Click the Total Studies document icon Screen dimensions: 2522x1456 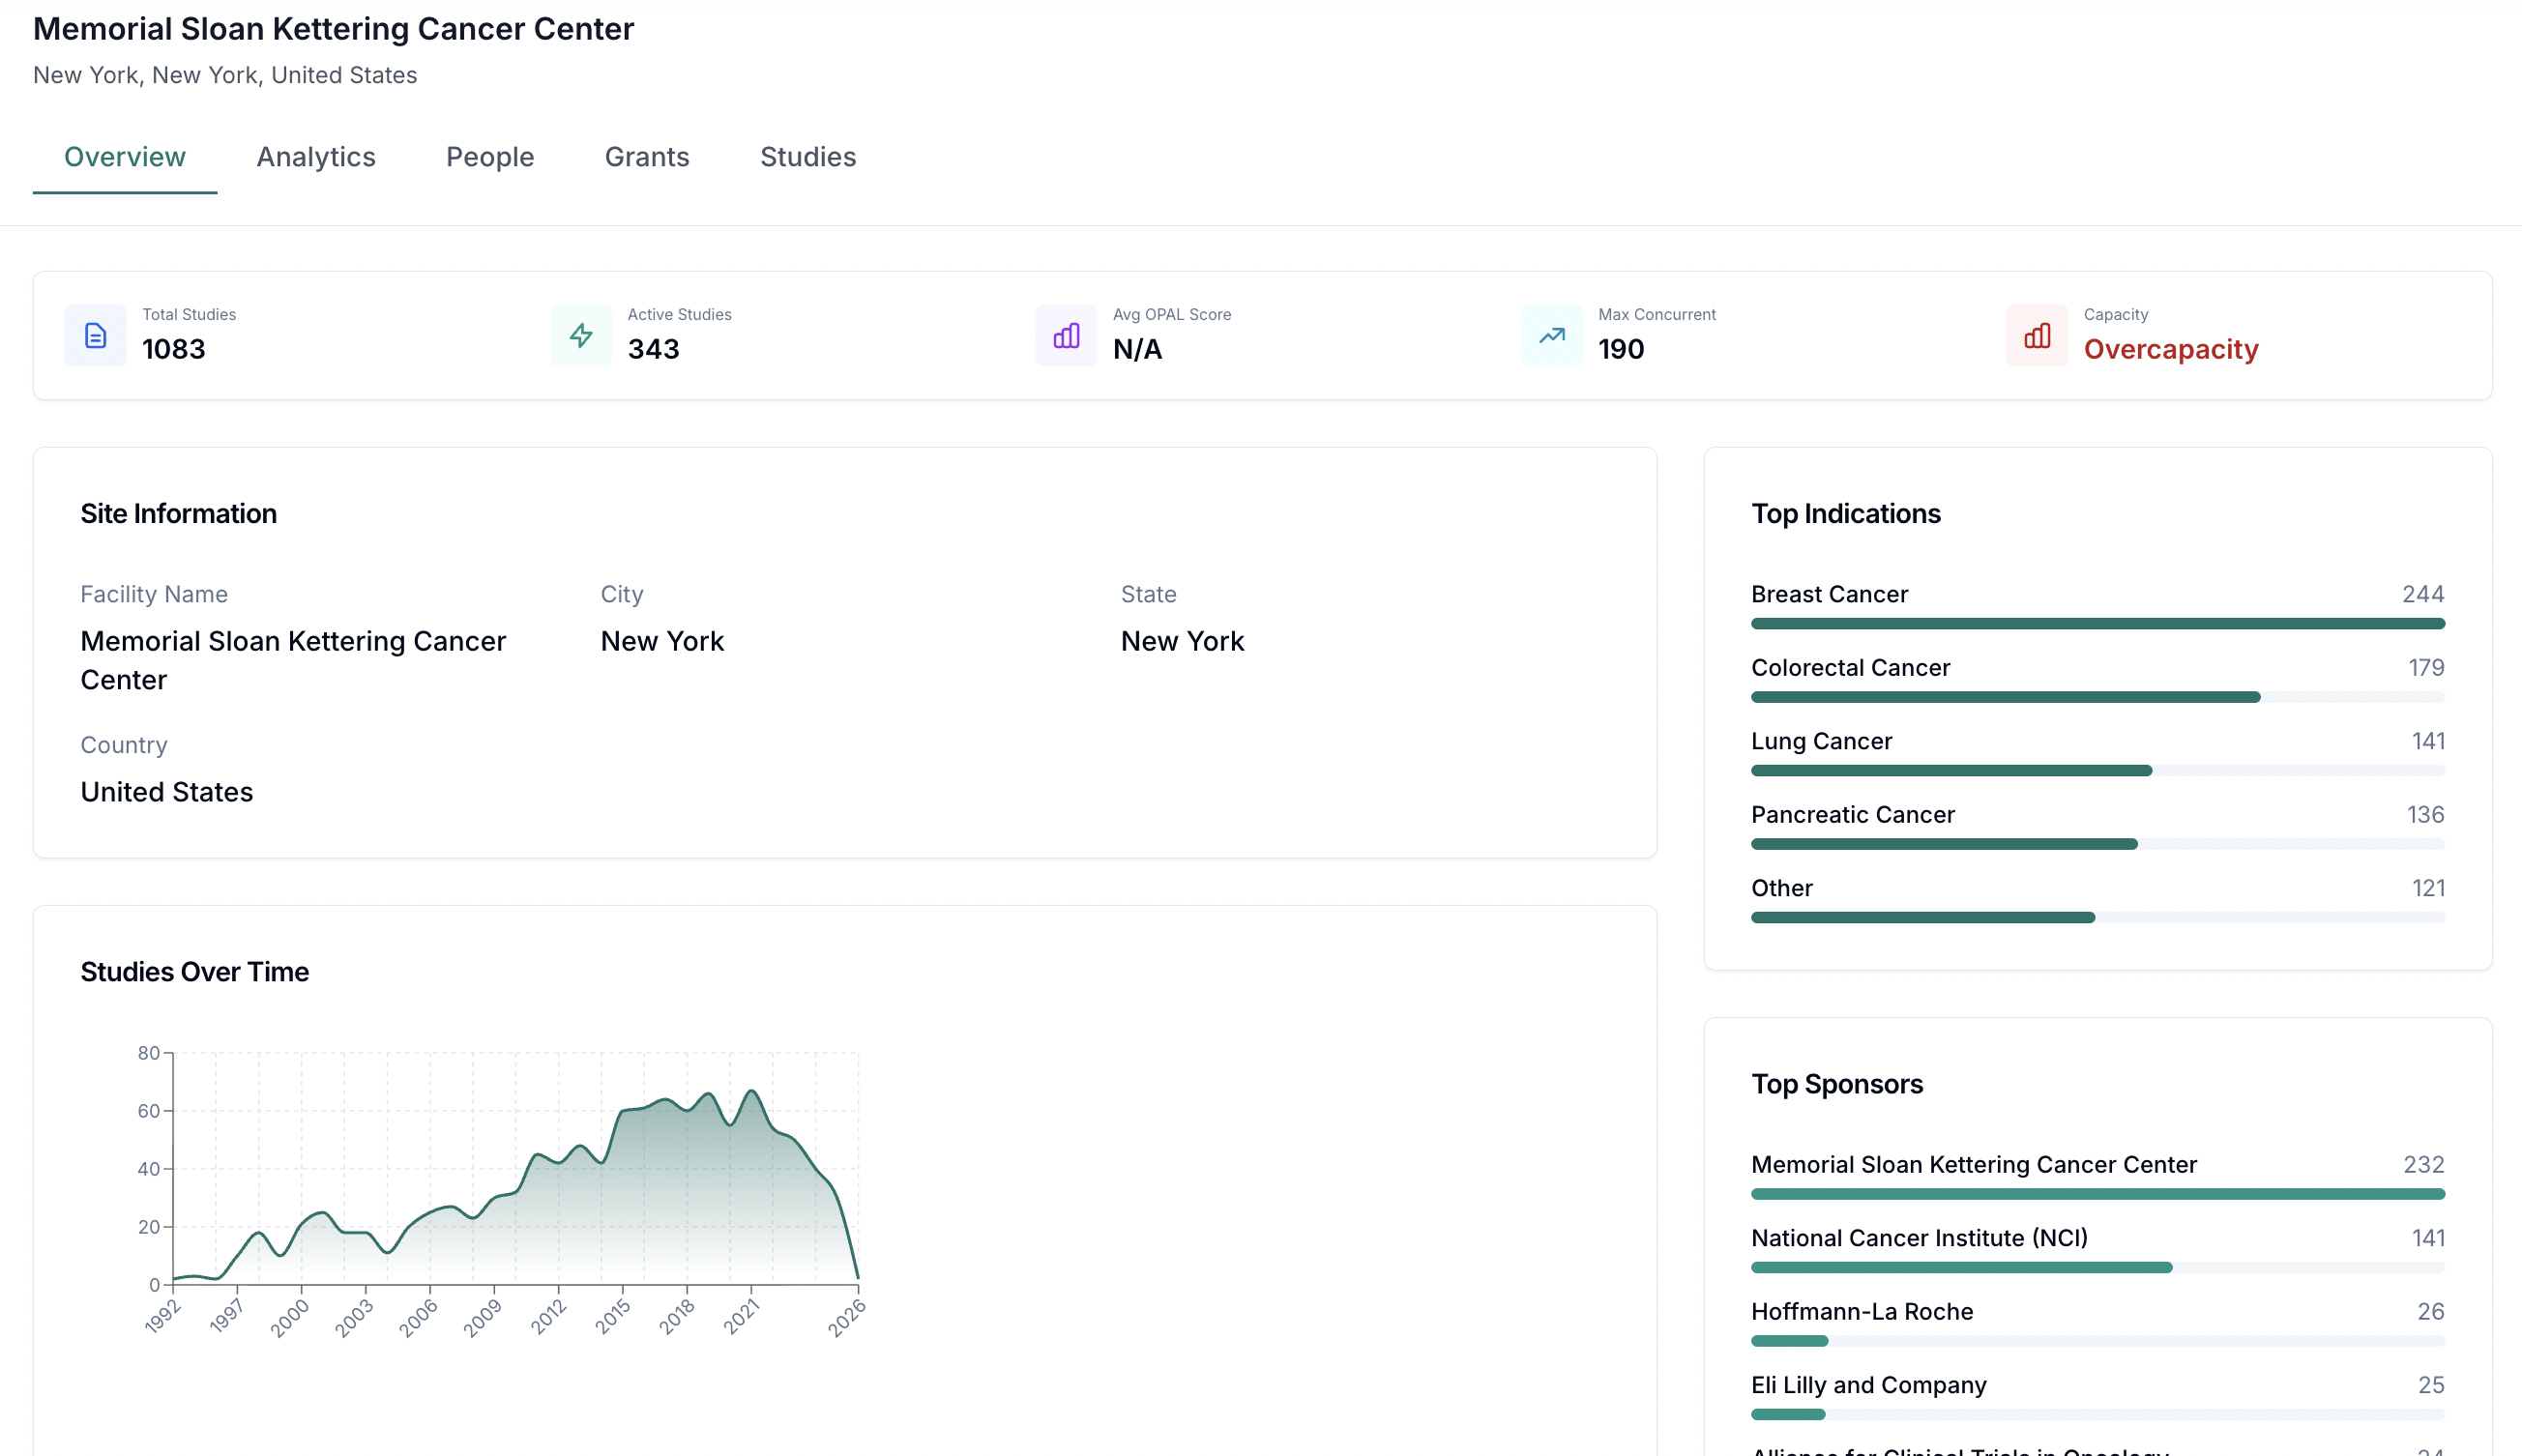95,335
